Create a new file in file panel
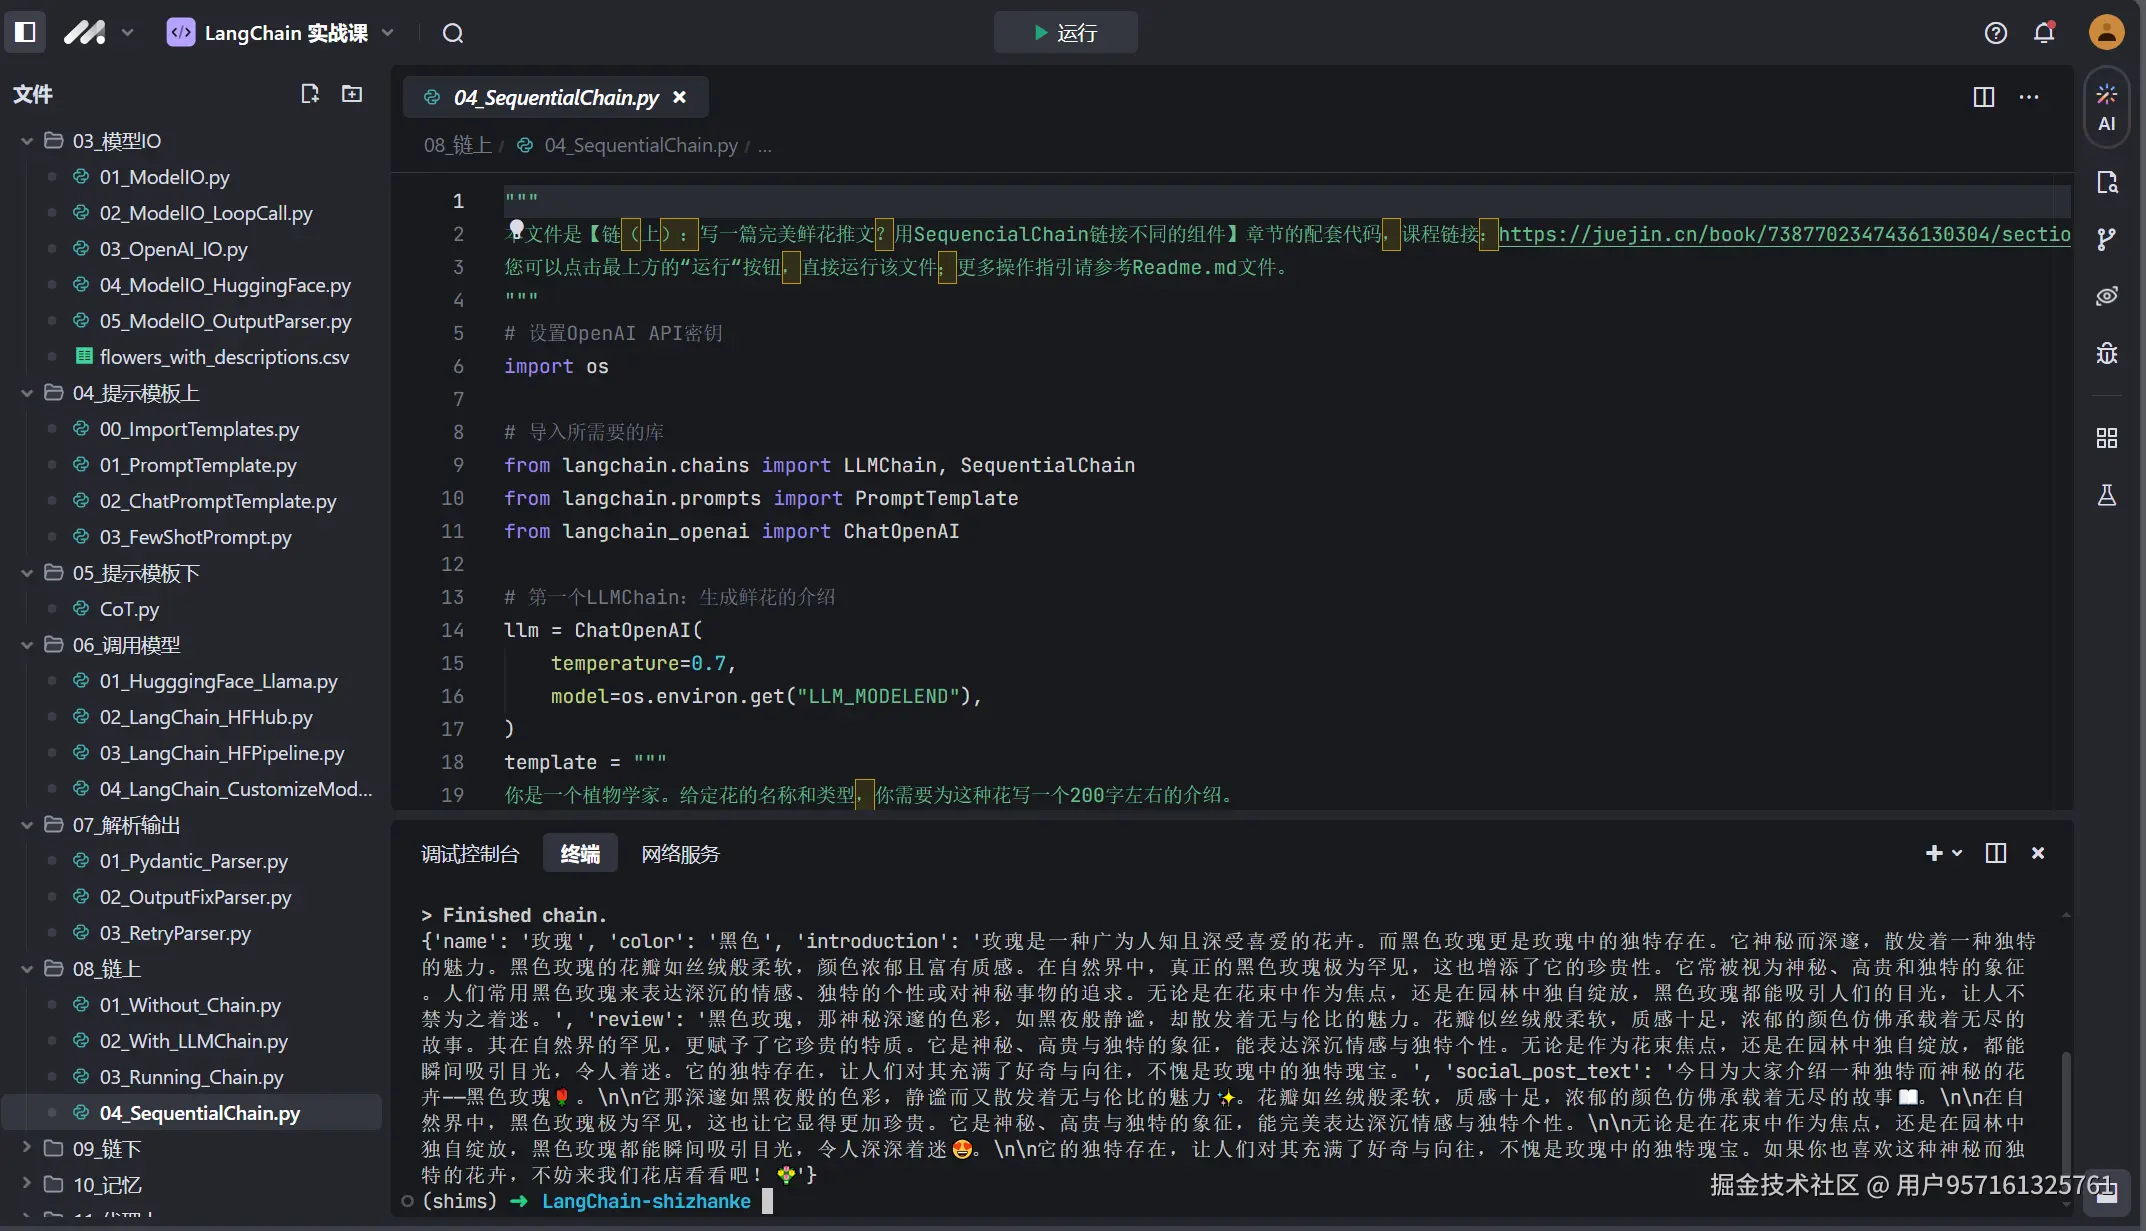This screenshot has height=1231, width=2146. pos(310,93)
